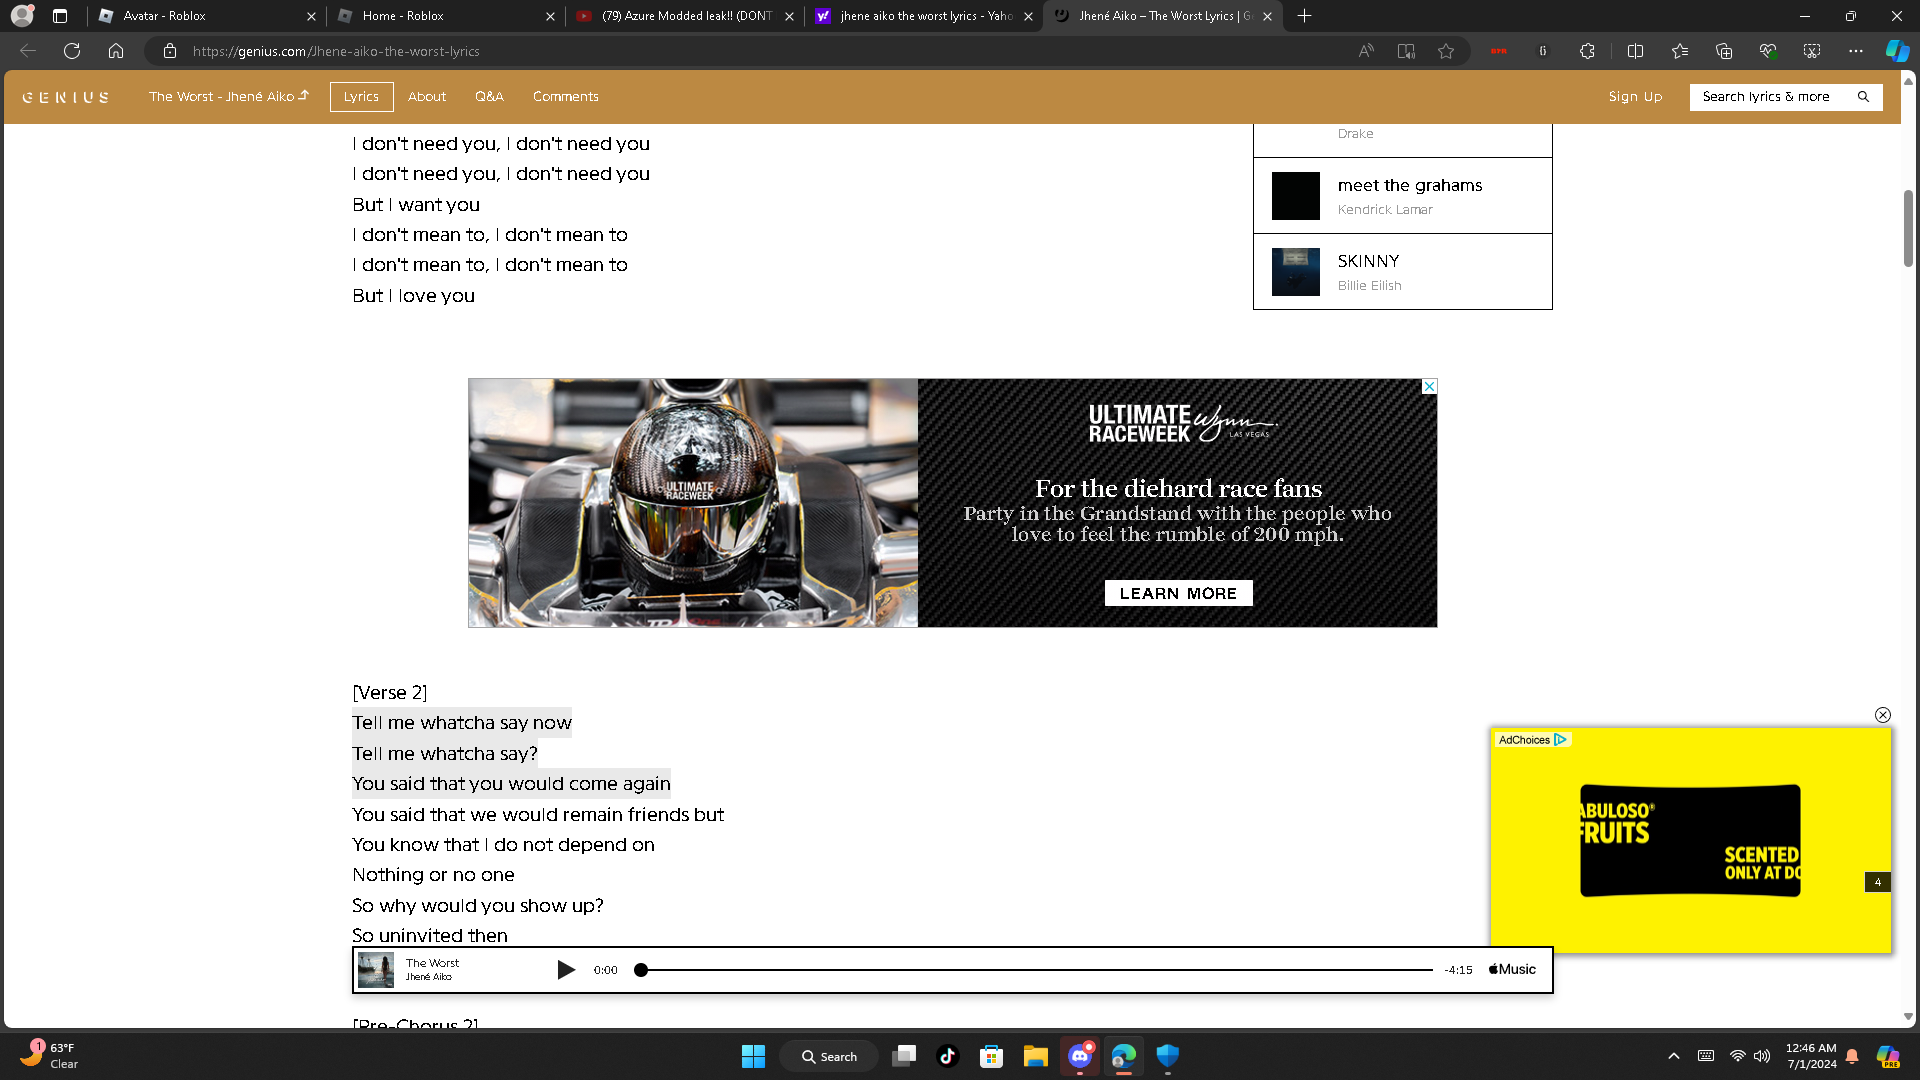Close the race week banner ad
This screenshot has width=1920, height=1080.
(1429, 386)
